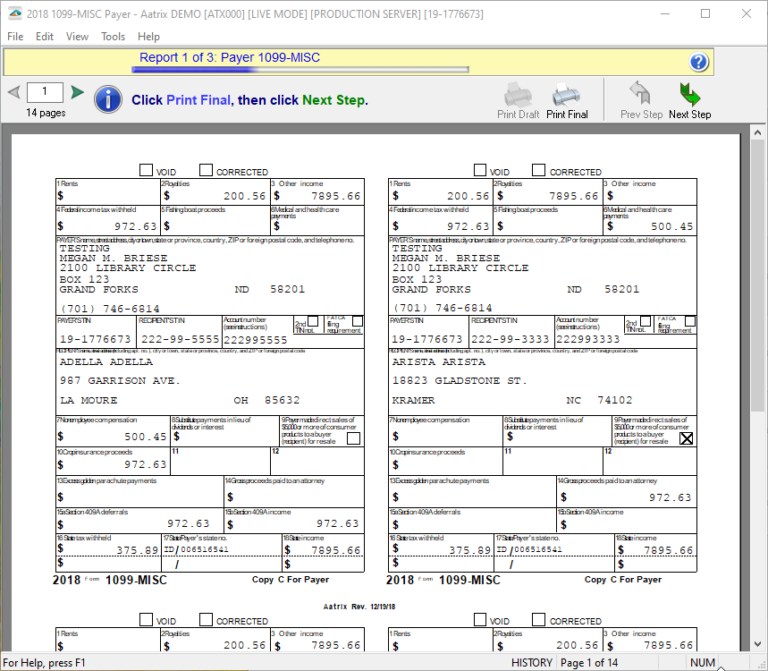The image size is (768, 671).
Task: Click the blue information icon
Action: [108, 100]
